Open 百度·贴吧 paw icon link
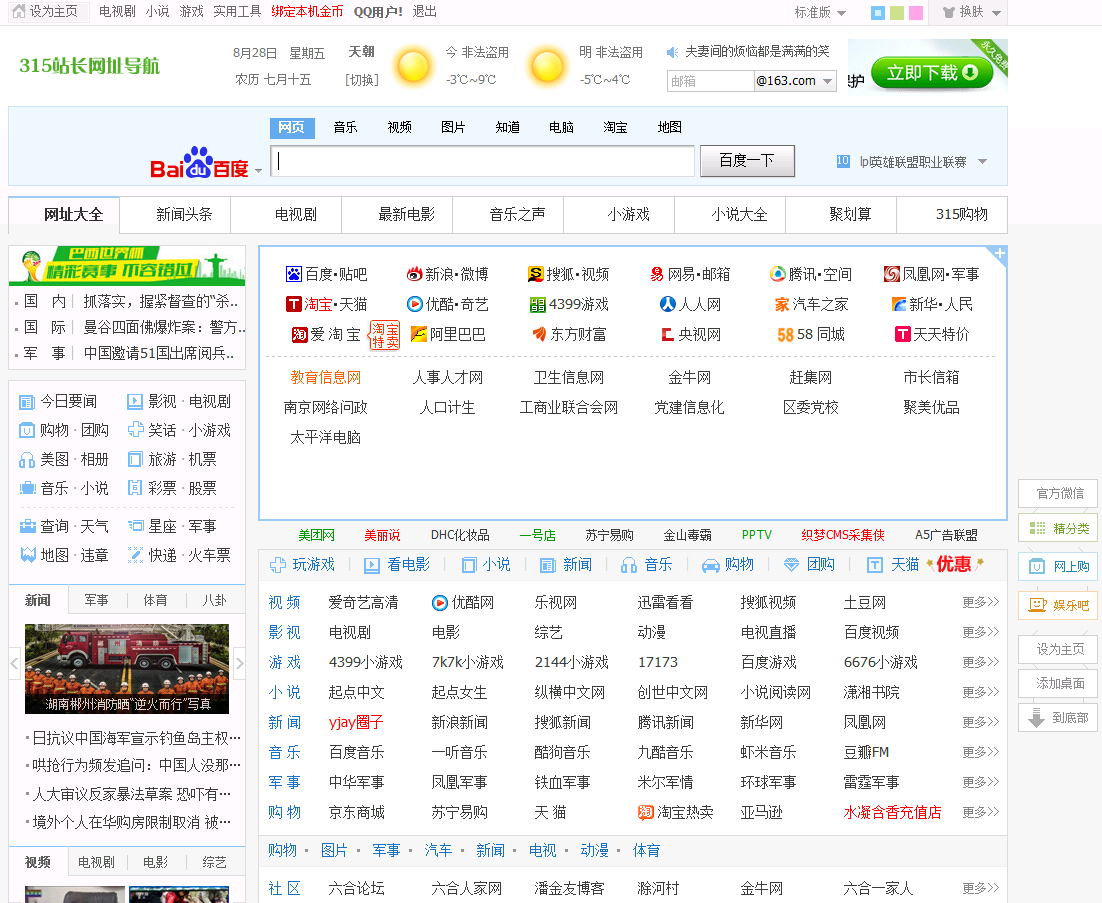Image resolution: width=1102 pixels, height=903 pixels. tap(294, 274)
